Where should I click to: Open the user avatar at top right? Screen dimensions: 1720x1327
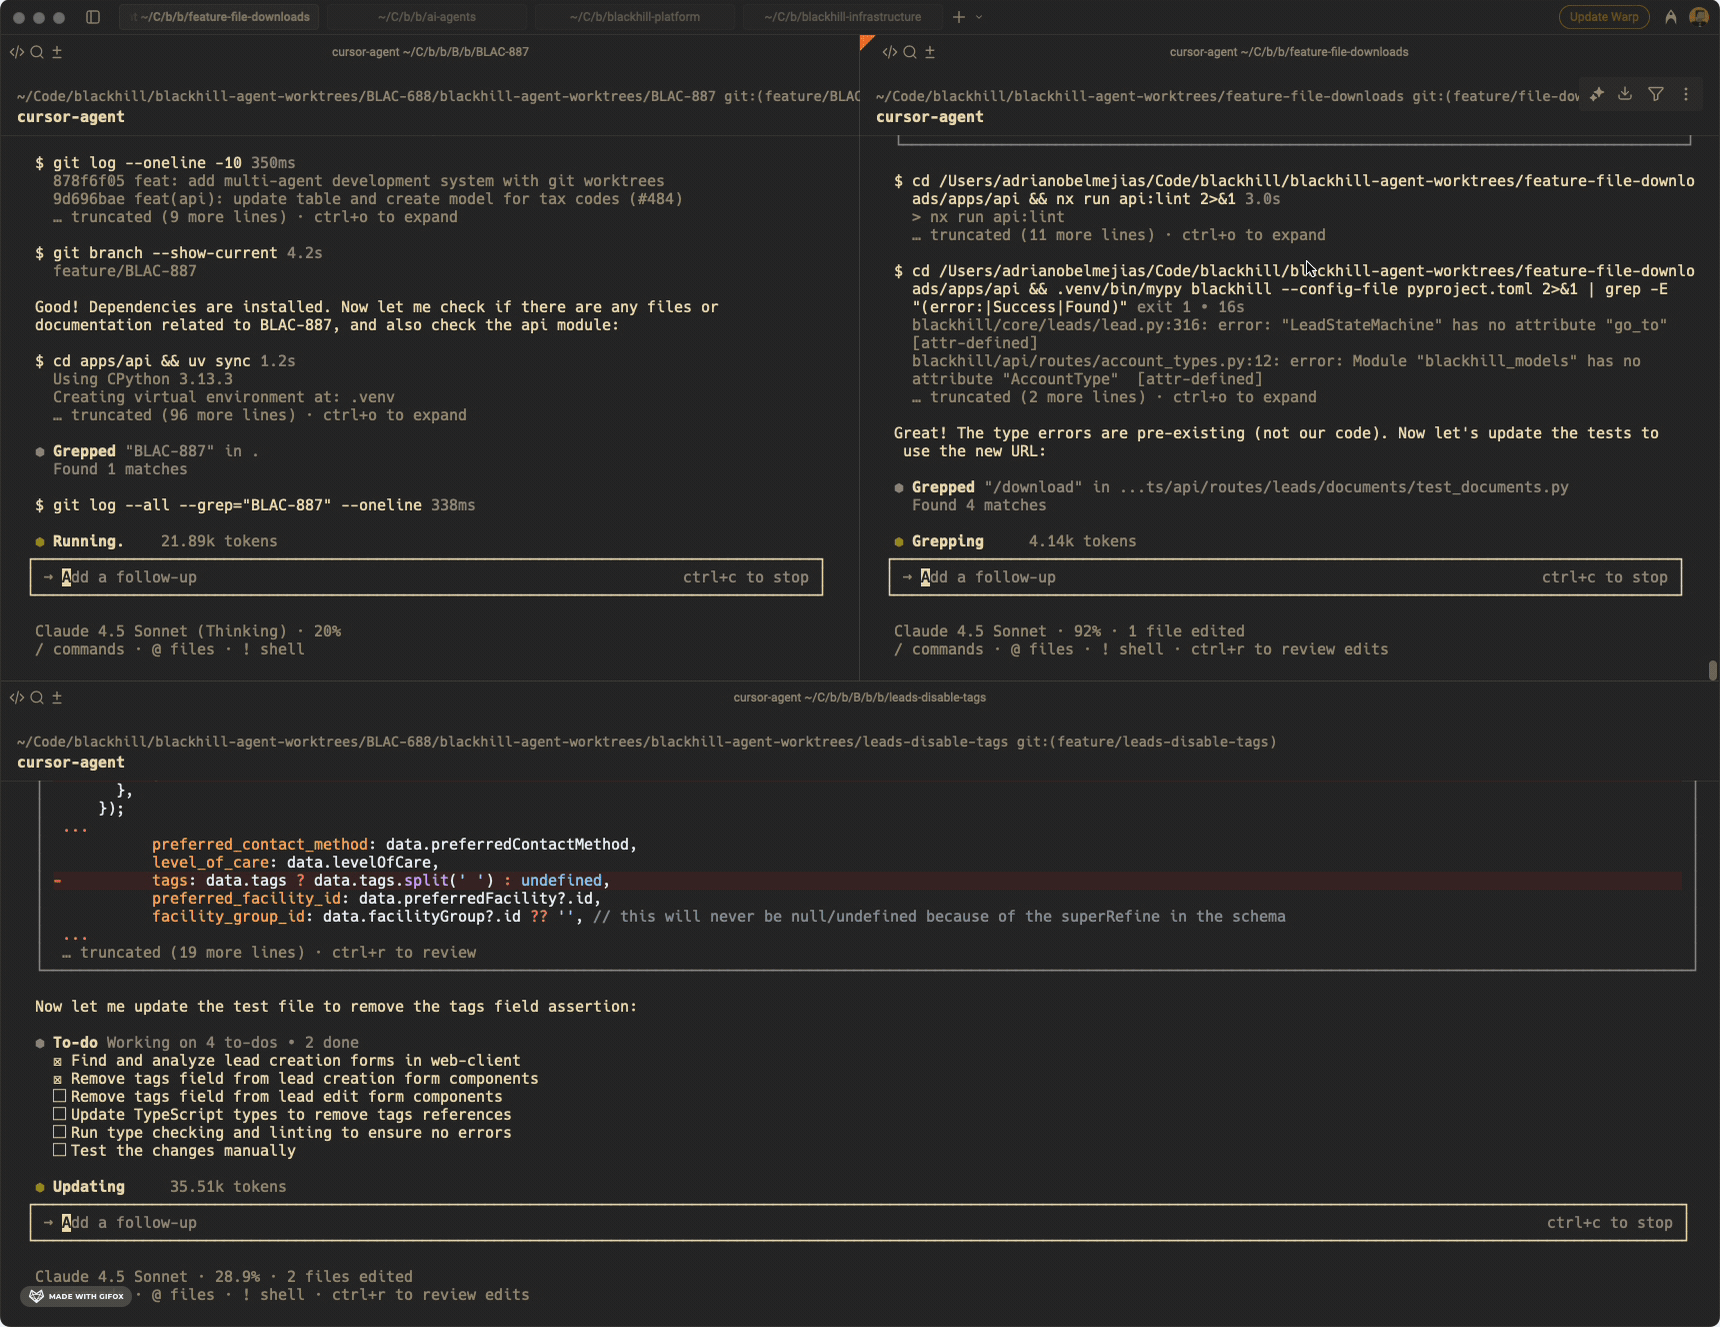(x=1698, y=17)
